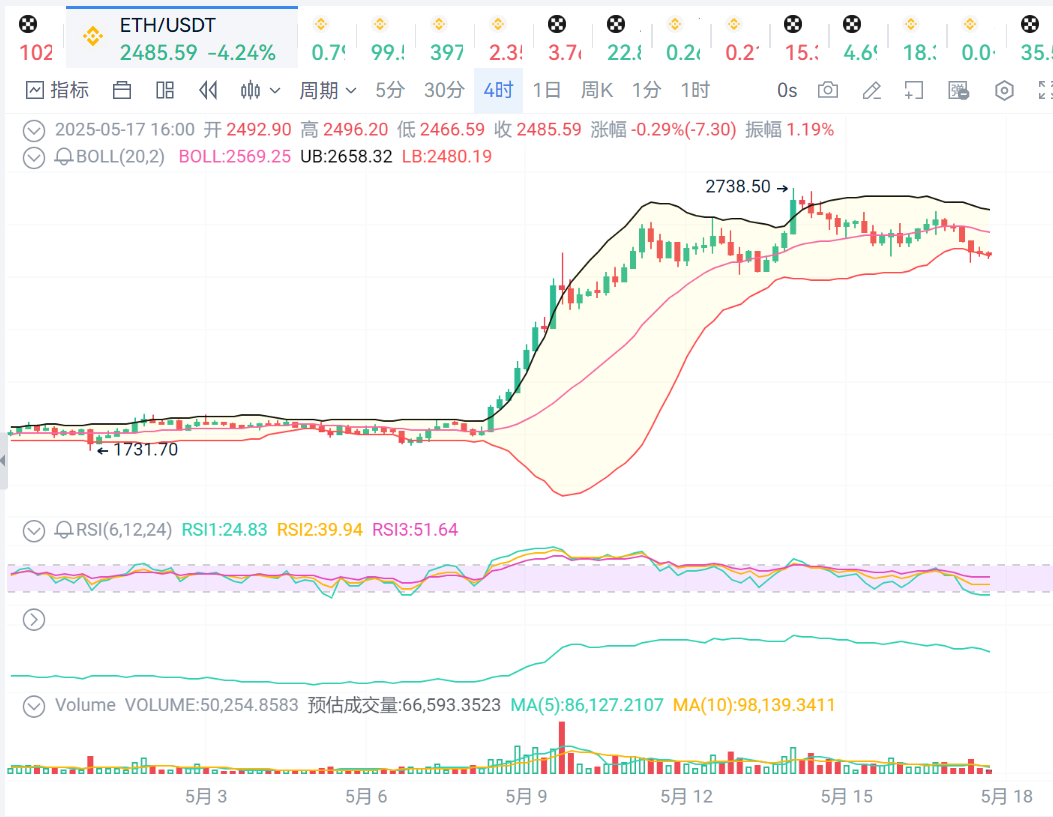Screen dimensions: 1053x817
Task: Click the 5月 3 date axis label
Action: (206, 797)
